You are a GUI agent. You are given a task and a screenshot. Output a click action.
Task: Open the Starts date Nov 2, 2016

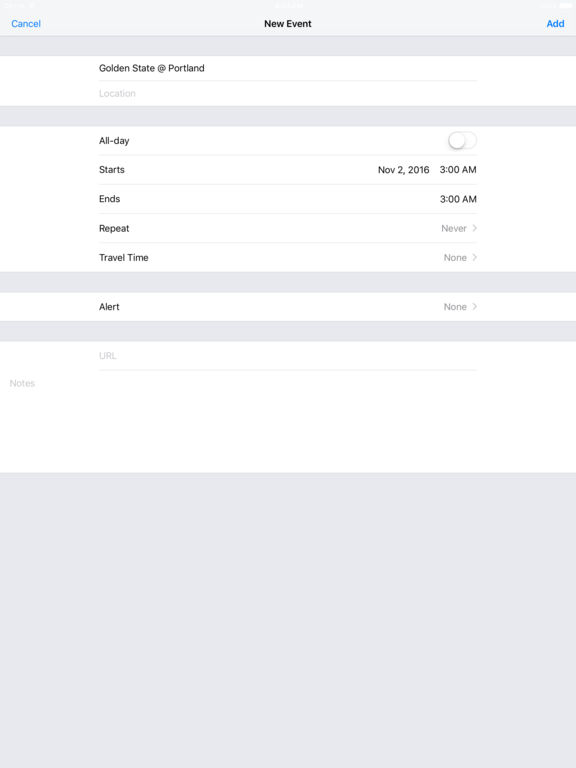403,170
